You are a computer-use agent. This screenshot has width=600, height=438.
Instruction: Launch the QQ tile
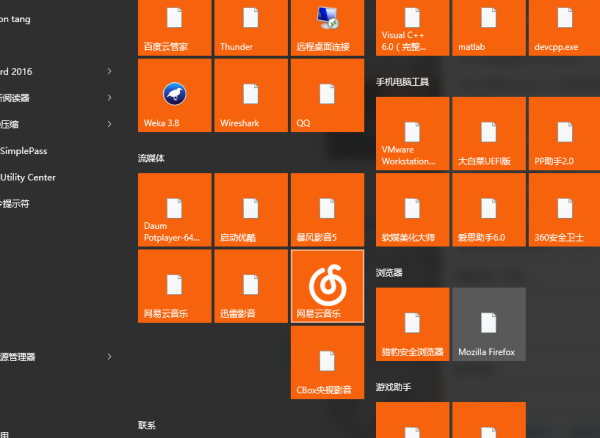click(x=328, y=95)
